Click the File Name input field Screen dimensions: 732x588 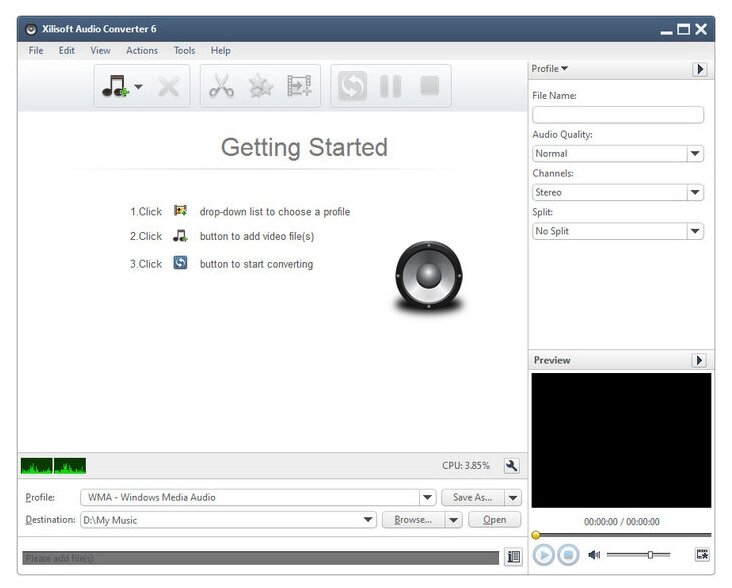point(618,115)
